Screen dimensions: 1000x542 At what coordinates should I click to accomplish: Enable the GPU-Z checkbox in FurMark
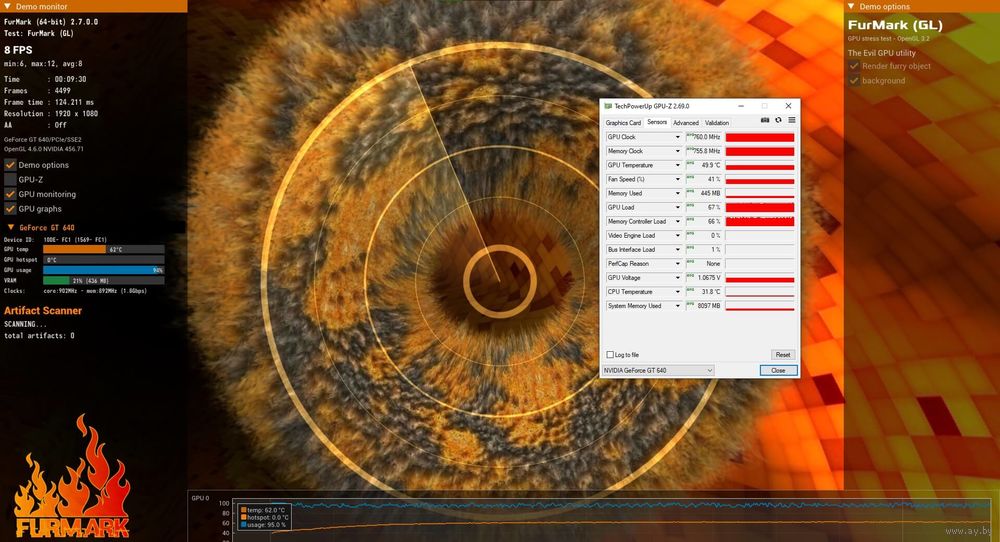(10, 180)
